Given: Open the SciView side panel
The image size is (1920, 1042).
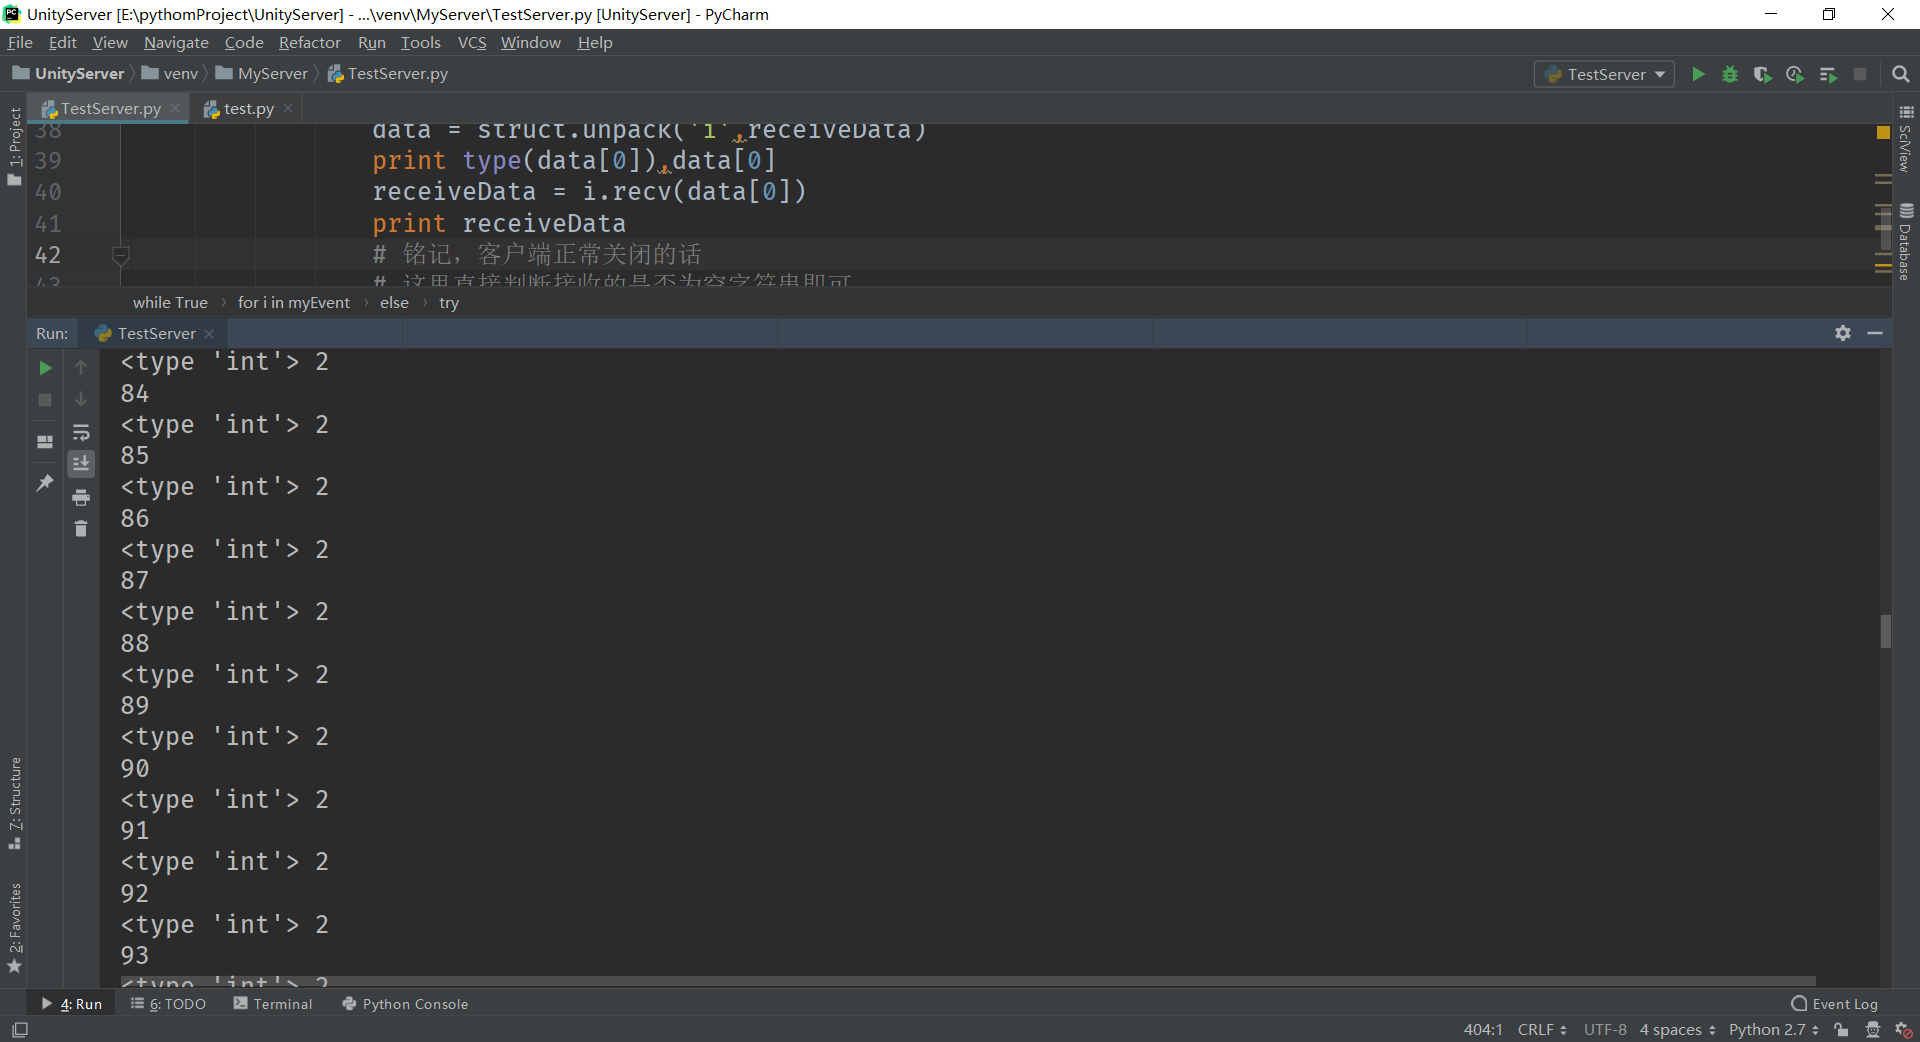Looking at the screenshot, I should pos(1906,139).
